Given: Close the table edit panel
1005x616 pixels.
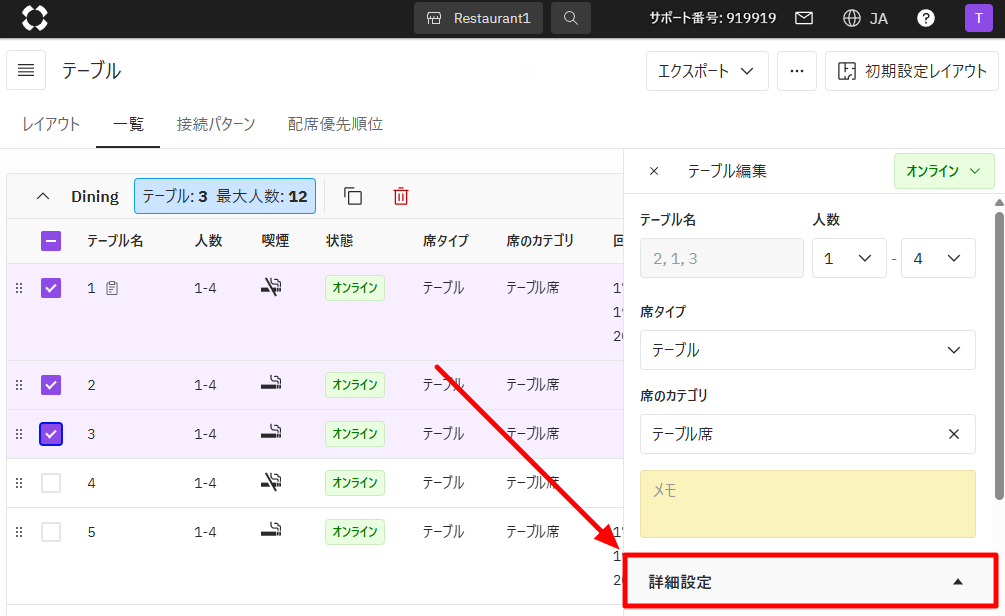Looking at the screenshot, I should pos(654,171).
